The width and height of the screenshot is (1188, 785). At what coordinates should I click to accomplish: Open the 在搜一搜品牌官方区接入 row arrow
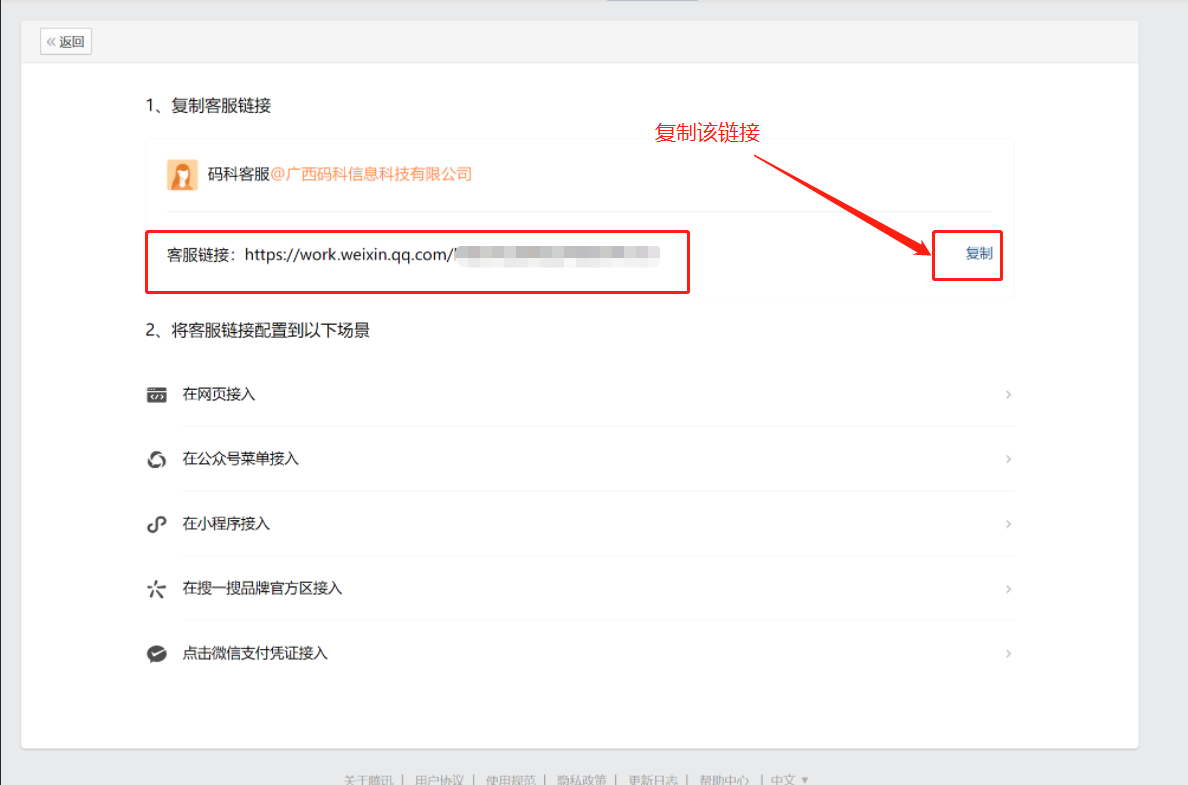click(1008, 589)
